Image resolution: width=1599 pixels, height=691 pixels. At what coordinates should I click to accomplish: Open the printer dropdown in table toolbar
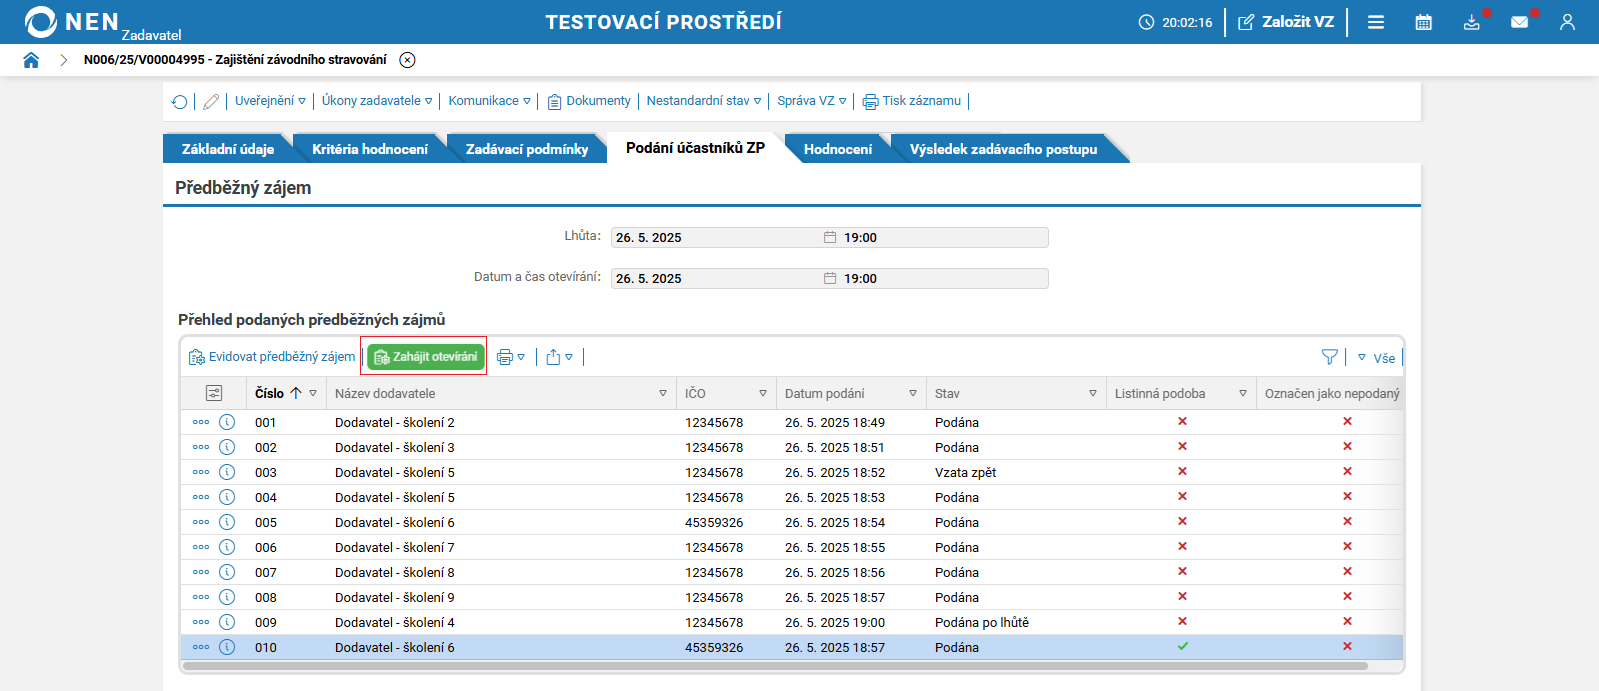(x=510, y=357)
